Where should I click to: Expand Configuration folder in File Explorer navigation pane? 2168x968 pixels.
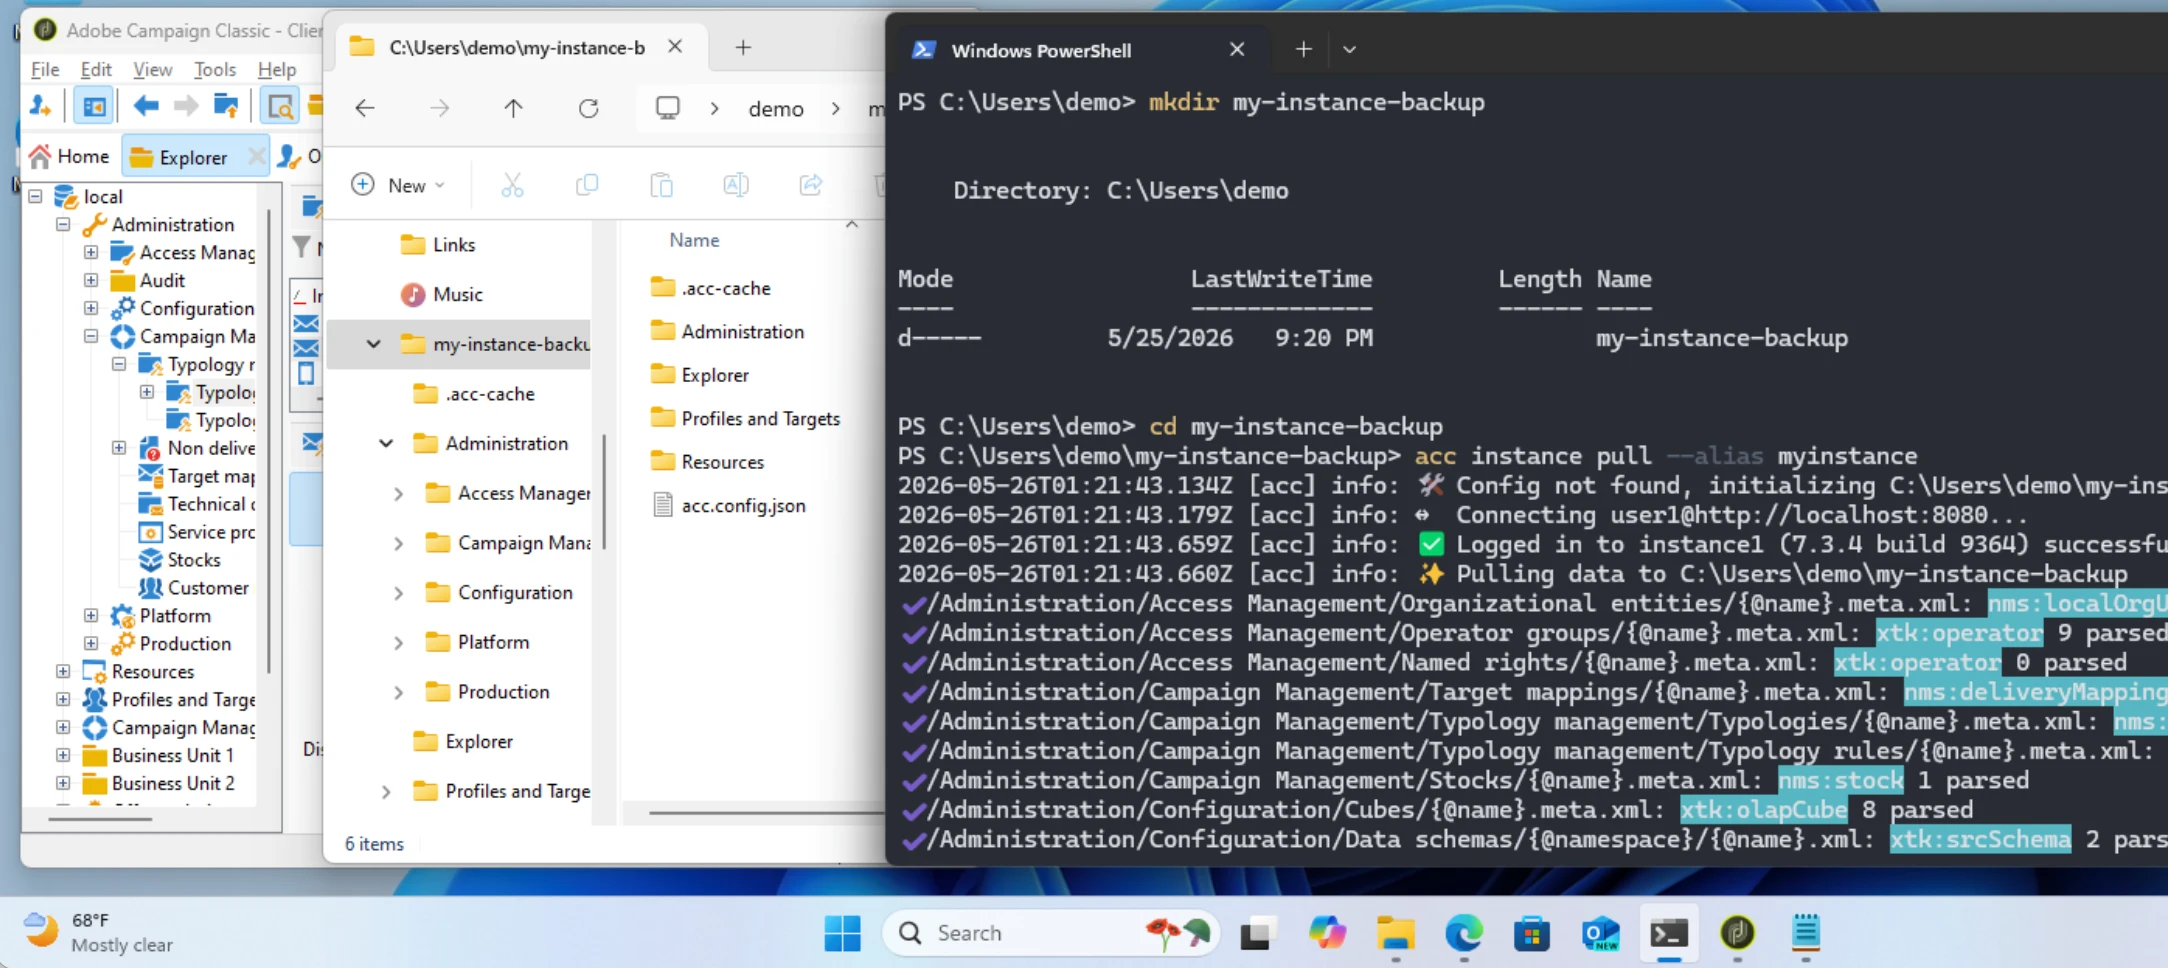pos(398,593)
